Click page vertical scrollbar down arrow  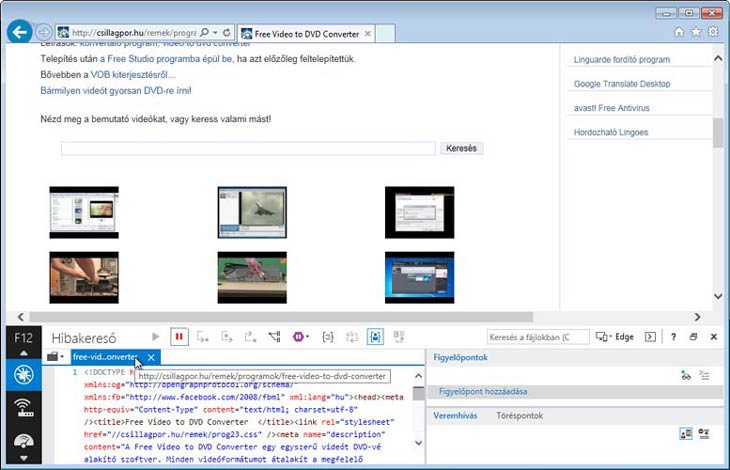pos(718,296)
